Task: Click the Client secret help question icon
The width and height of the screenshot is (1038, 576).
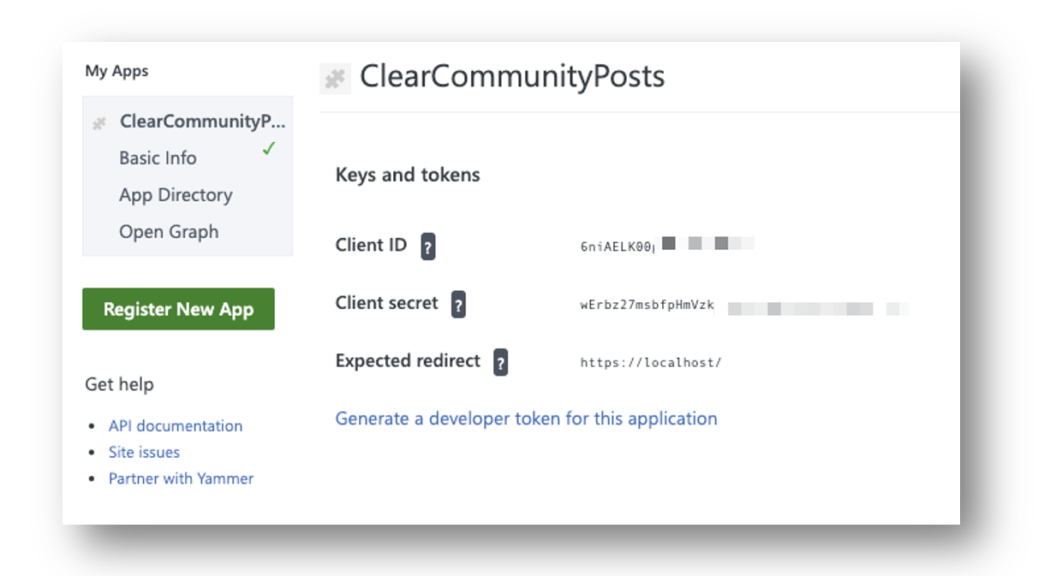Action: (x=458, y=305)
